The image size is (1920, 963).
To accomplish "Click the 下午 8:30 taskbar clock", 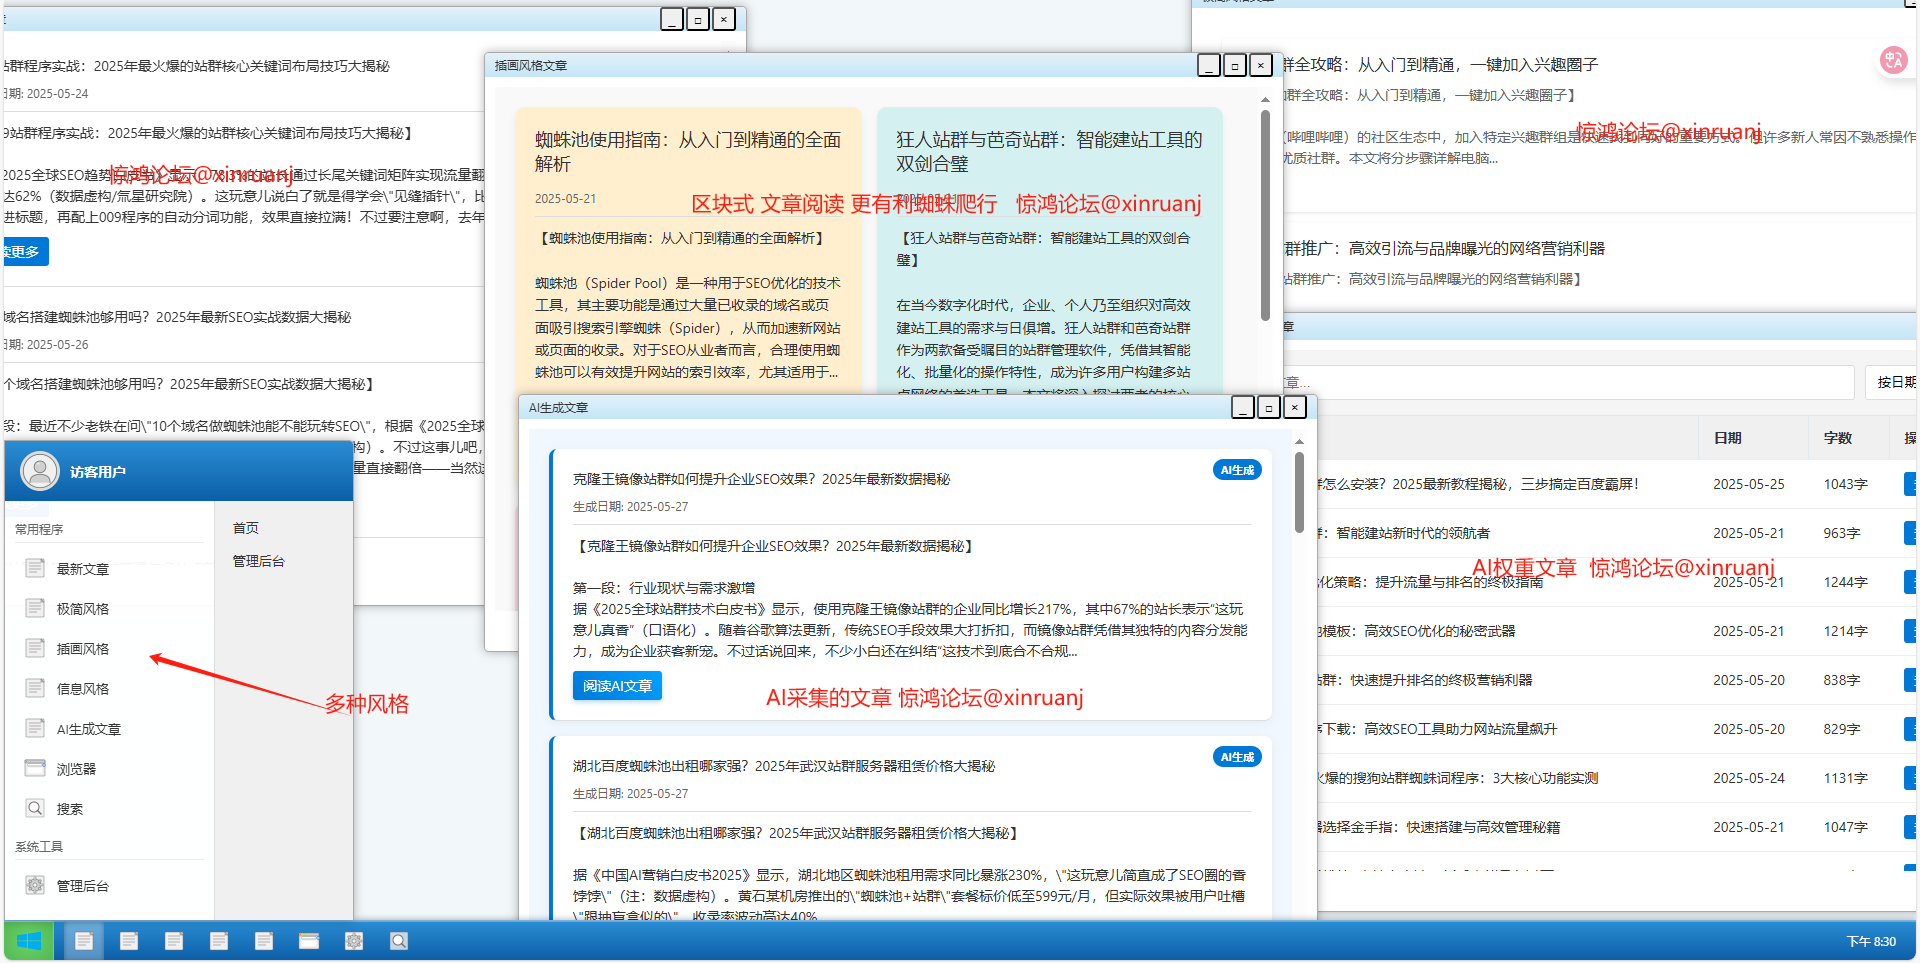I will tap(1870, 941).
